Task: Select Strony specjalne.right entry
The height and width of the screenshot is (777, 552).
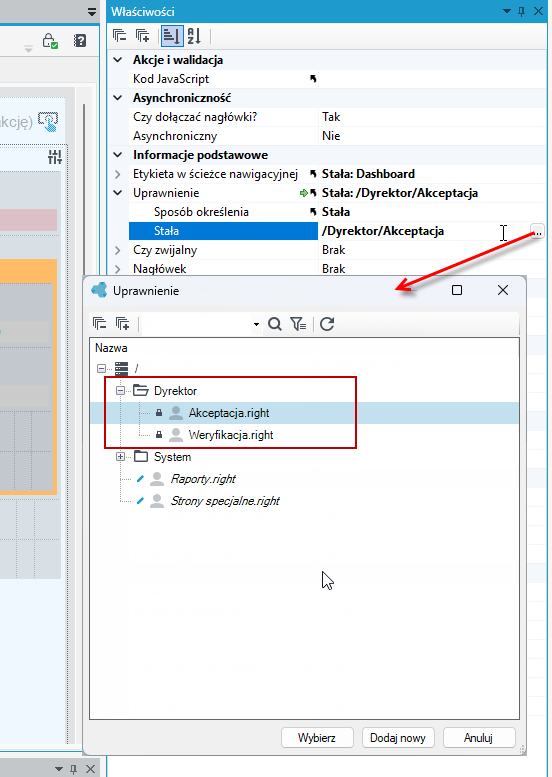Action: 225,500
